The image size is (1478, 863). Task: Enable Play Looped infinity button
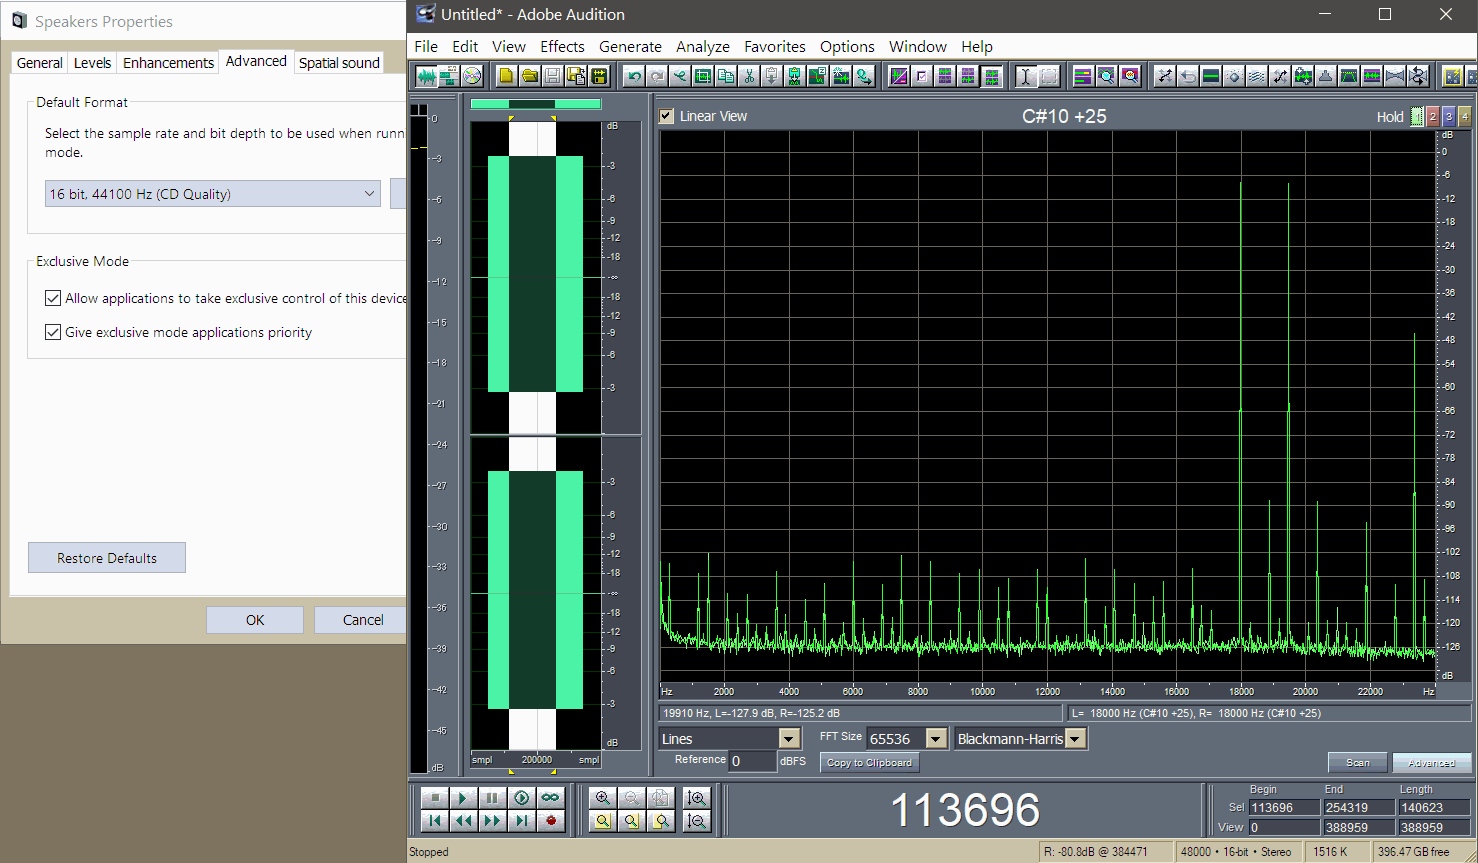[551, 798]
